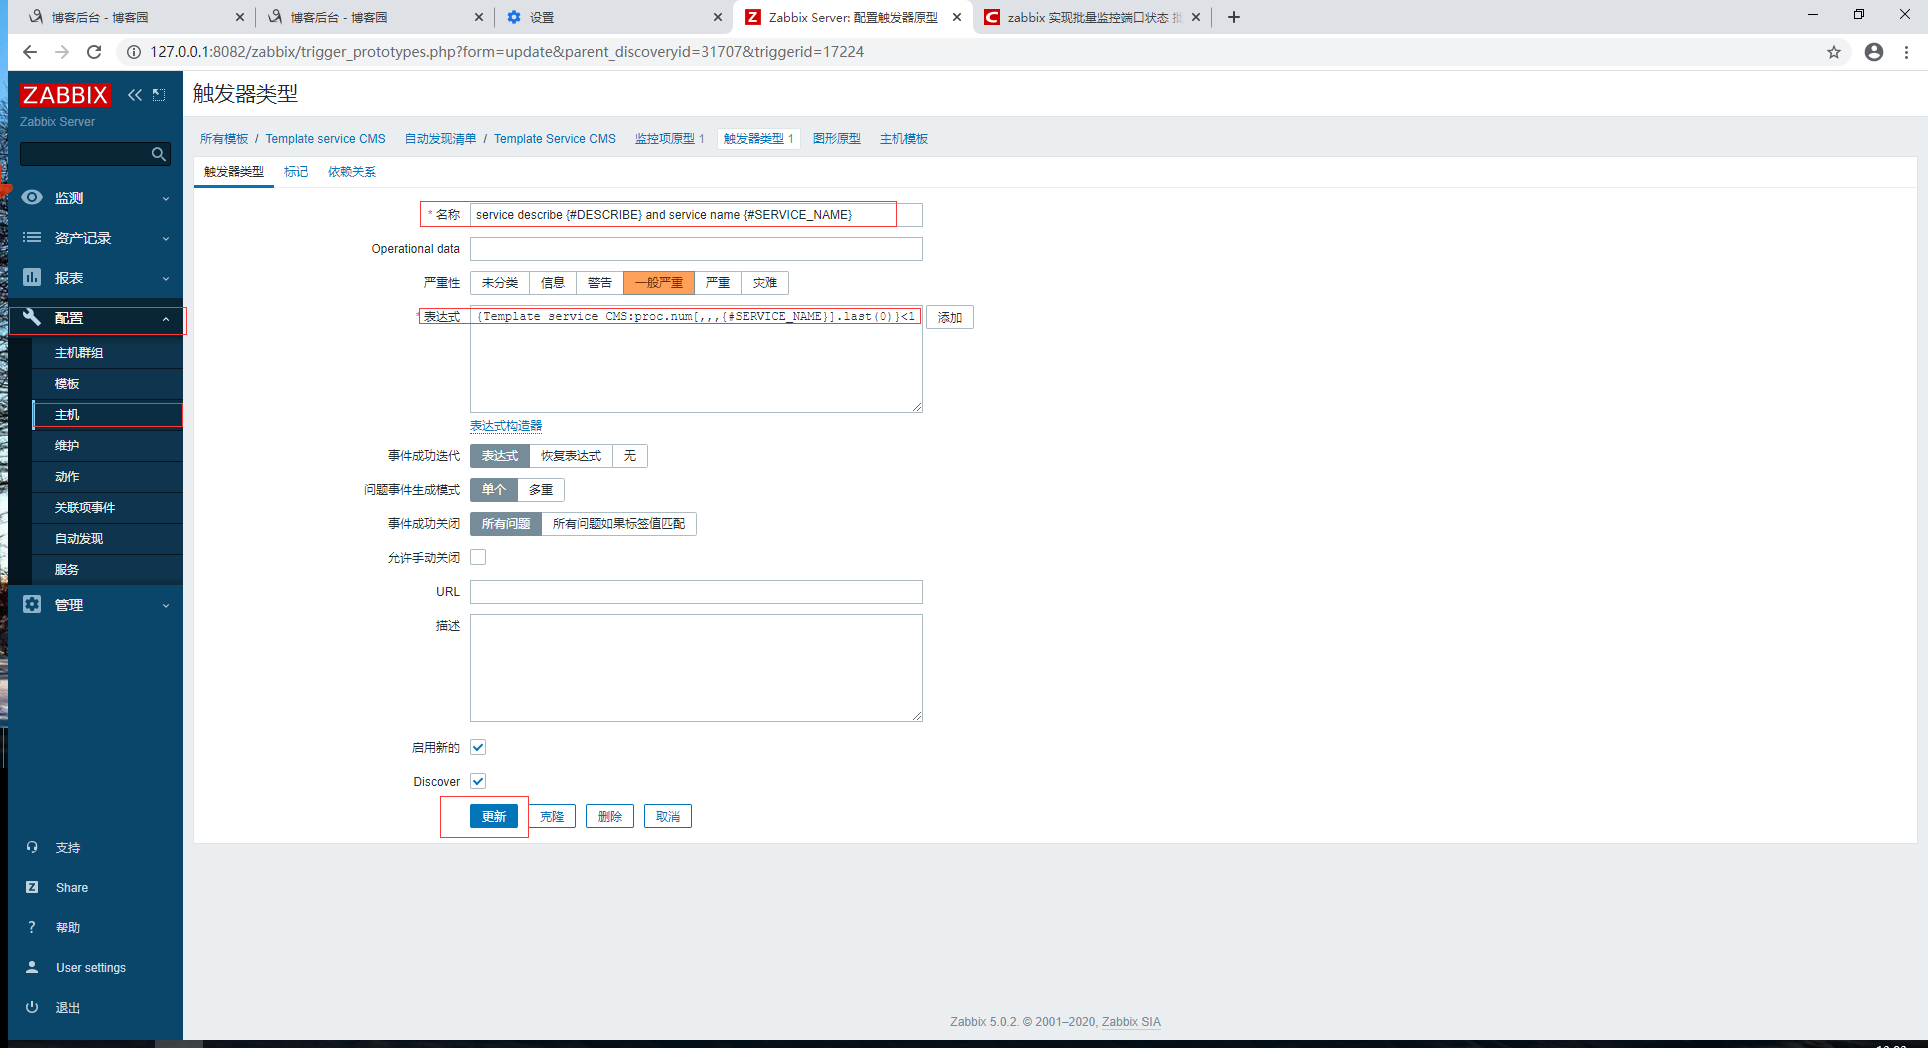Select 多重 problem event generation mode
The image size is (1928, 1048).
click(x=541, y=490)
